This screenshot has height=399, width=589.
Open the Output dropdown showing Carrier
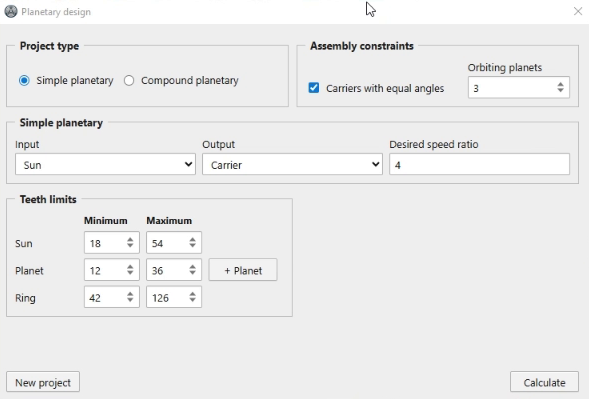[292, 164]
